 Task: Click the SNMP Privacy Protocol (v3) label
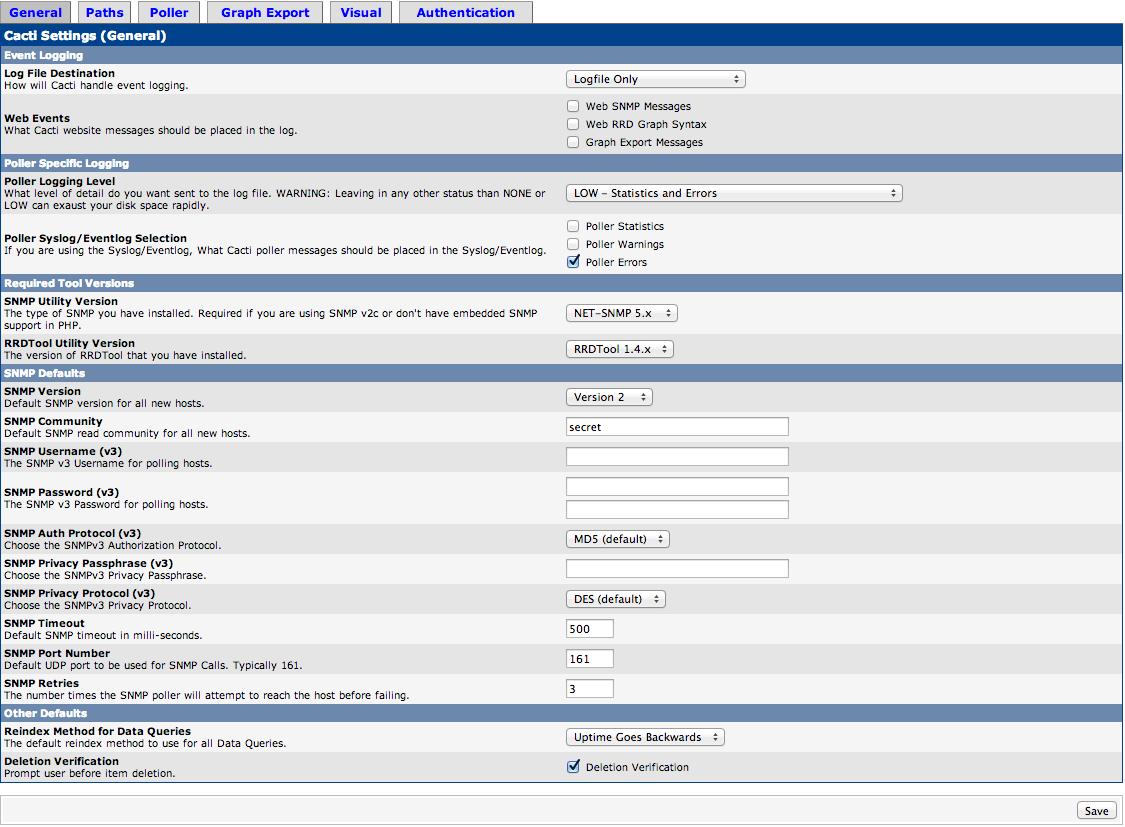pyautogui.click(x=79, y=593)
